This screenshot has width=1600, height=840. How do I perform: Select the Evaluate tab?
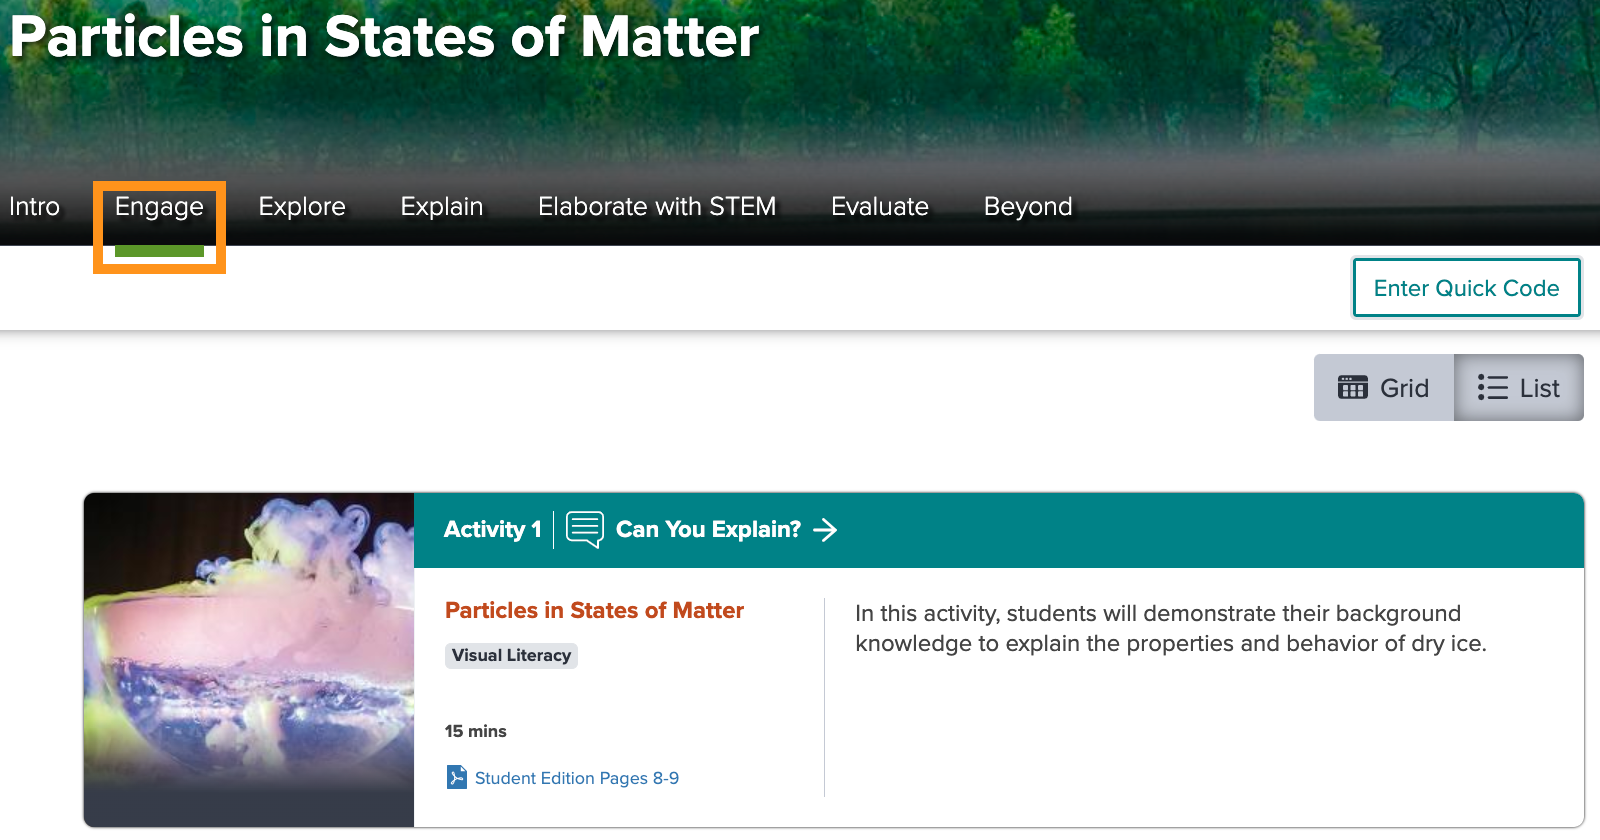click(x=879, y=206)
